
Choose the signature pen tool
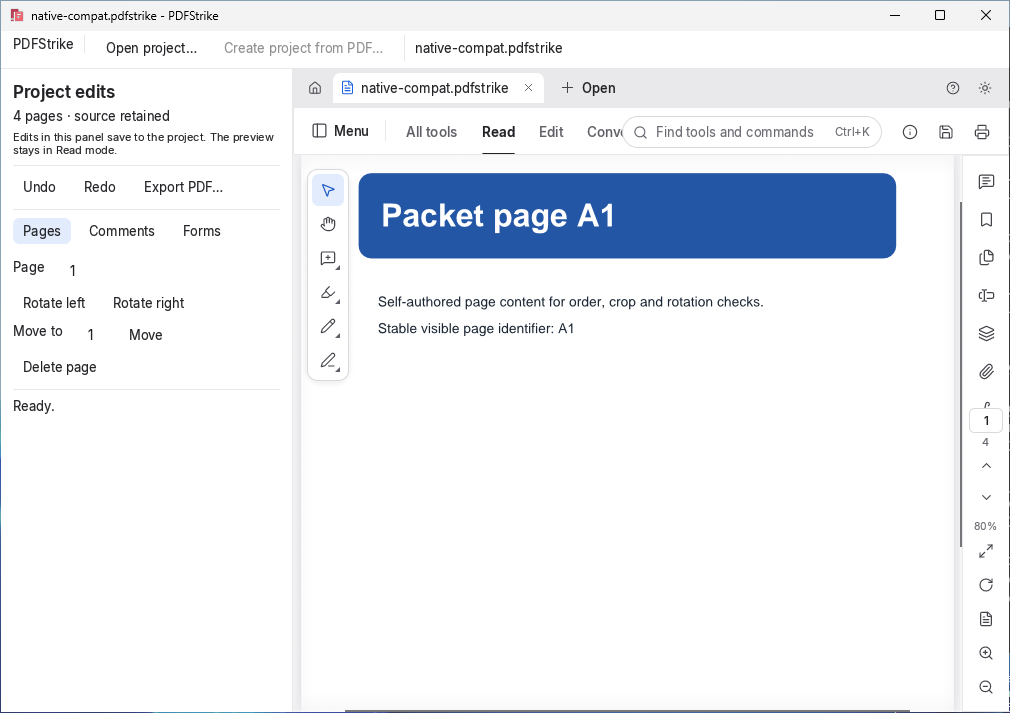(328, 361)
